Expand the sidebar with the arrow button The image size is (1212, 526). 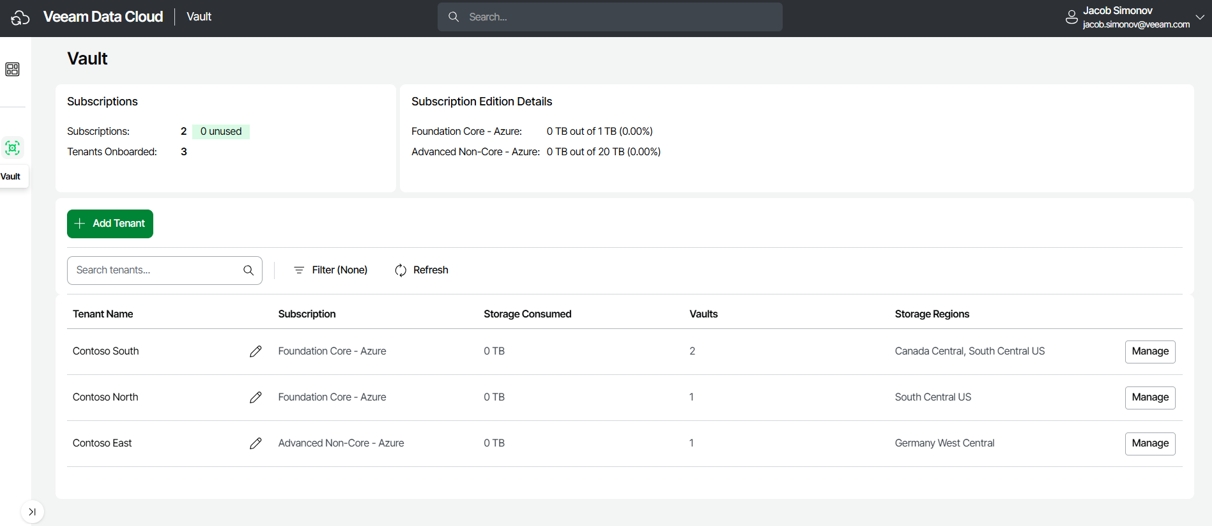coord(32,512)
